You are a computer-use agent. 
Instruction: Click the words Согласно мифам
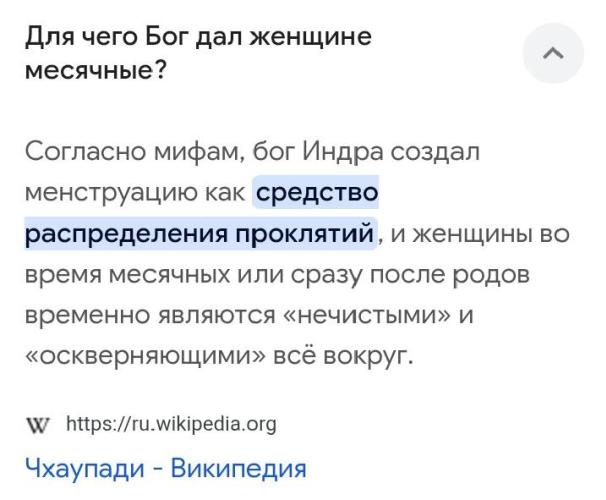pos(136,151)
